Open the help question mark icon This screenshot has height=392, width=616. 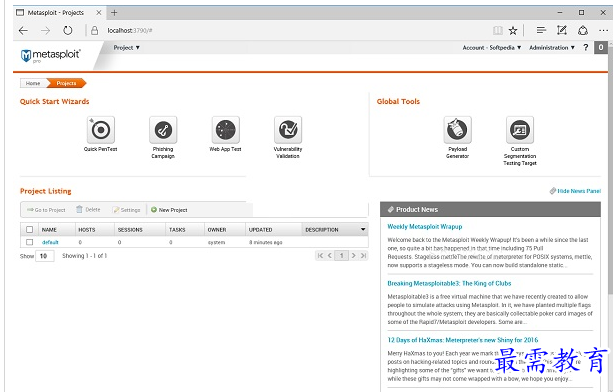point(585,48)
